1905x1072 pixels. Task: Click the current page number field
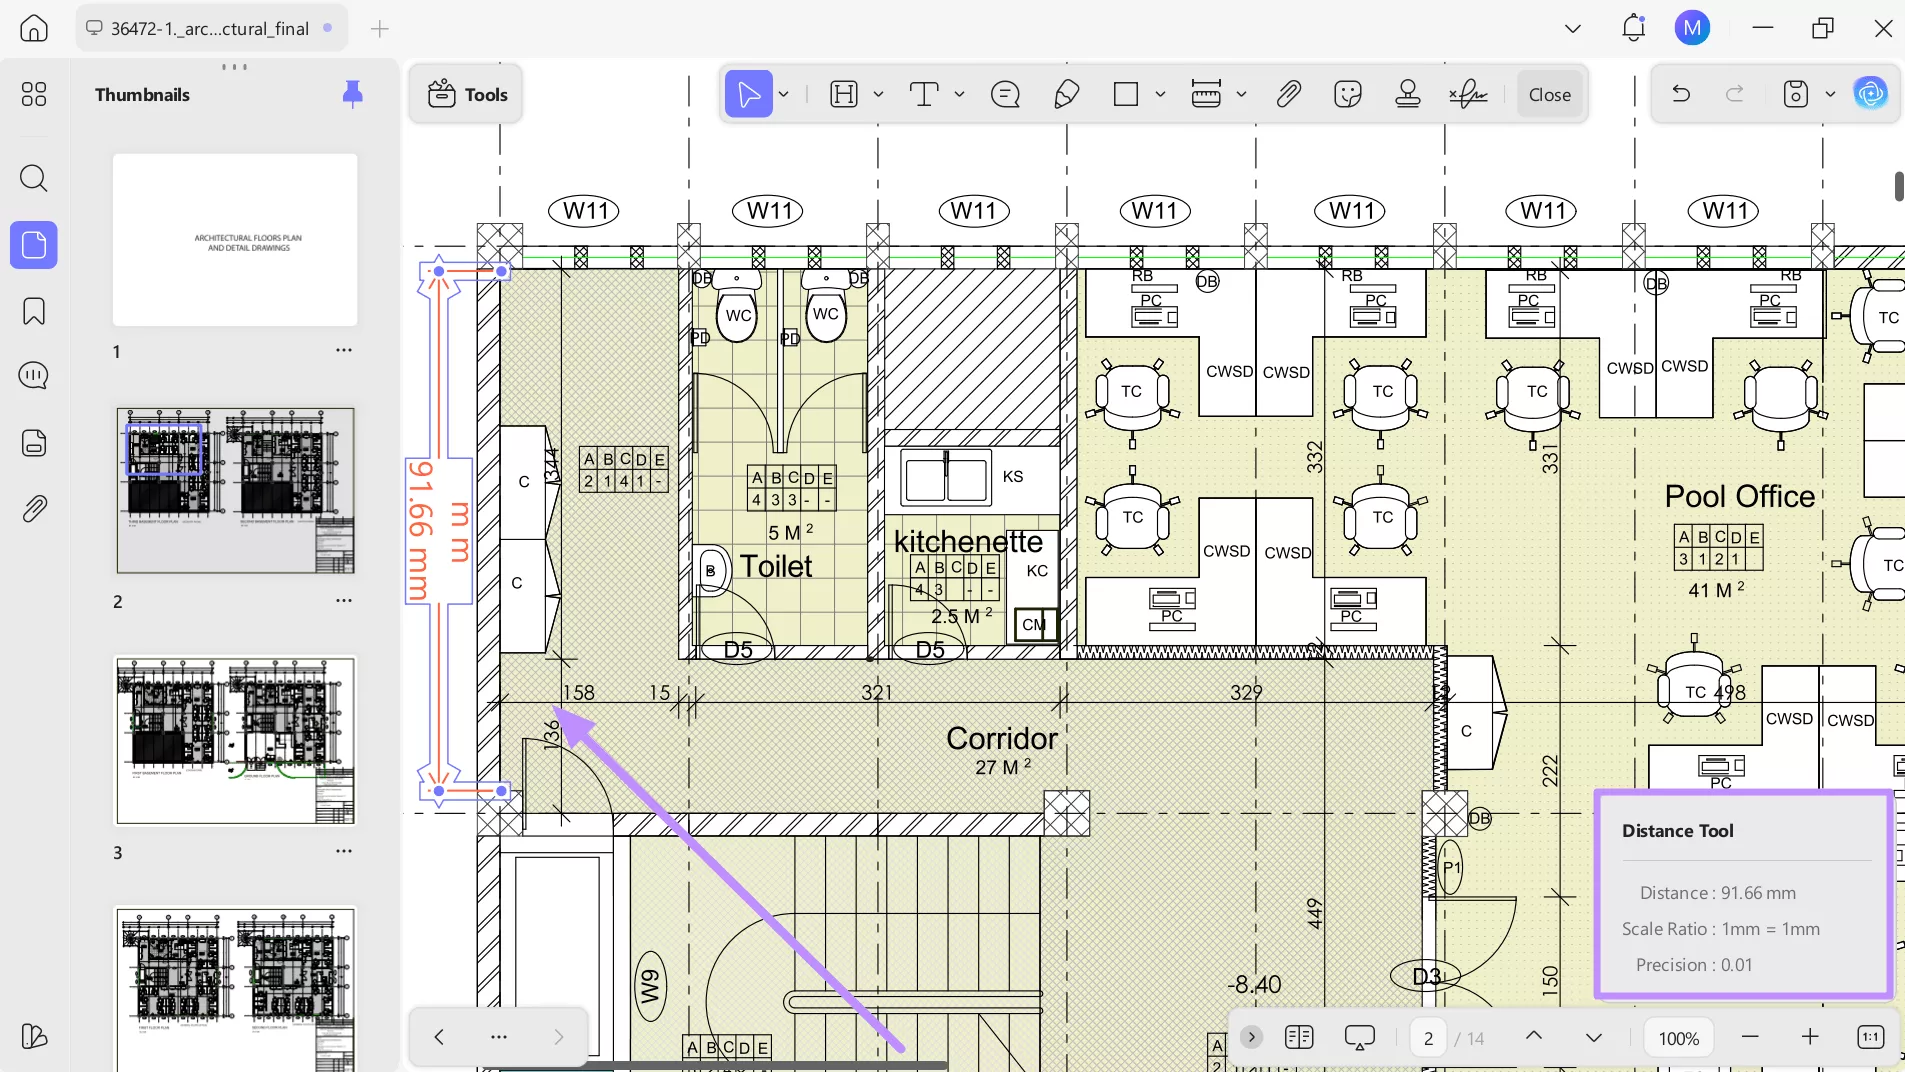pyautogui.click(x=1429, y=1039)
